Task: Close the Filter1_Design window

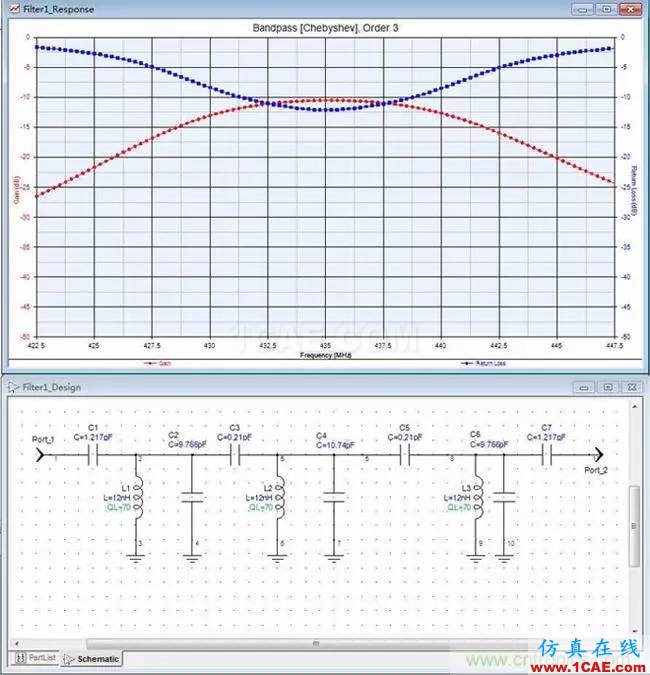Action: point(632,387)
